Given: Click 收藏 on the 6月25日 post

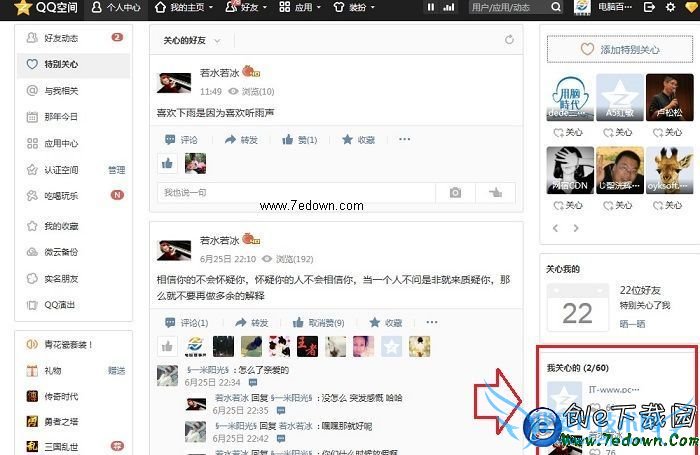Looking at the screenshot, I should click(386, 322).
